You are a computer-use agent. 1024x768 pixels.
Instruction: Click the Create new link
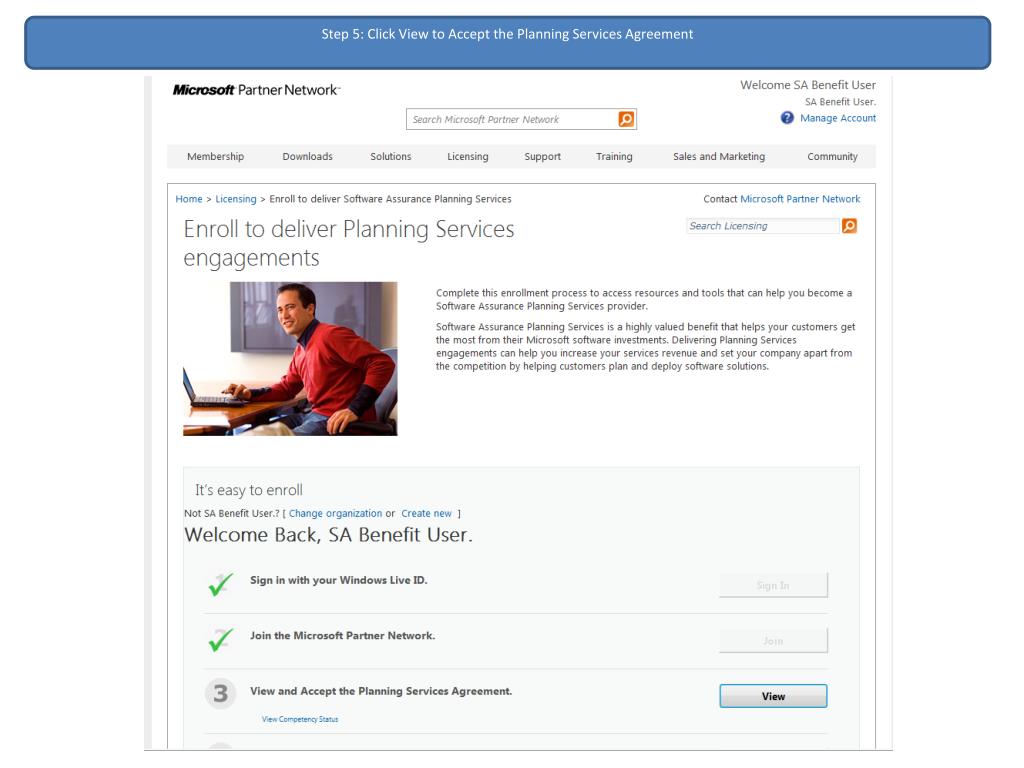(426, 514)
